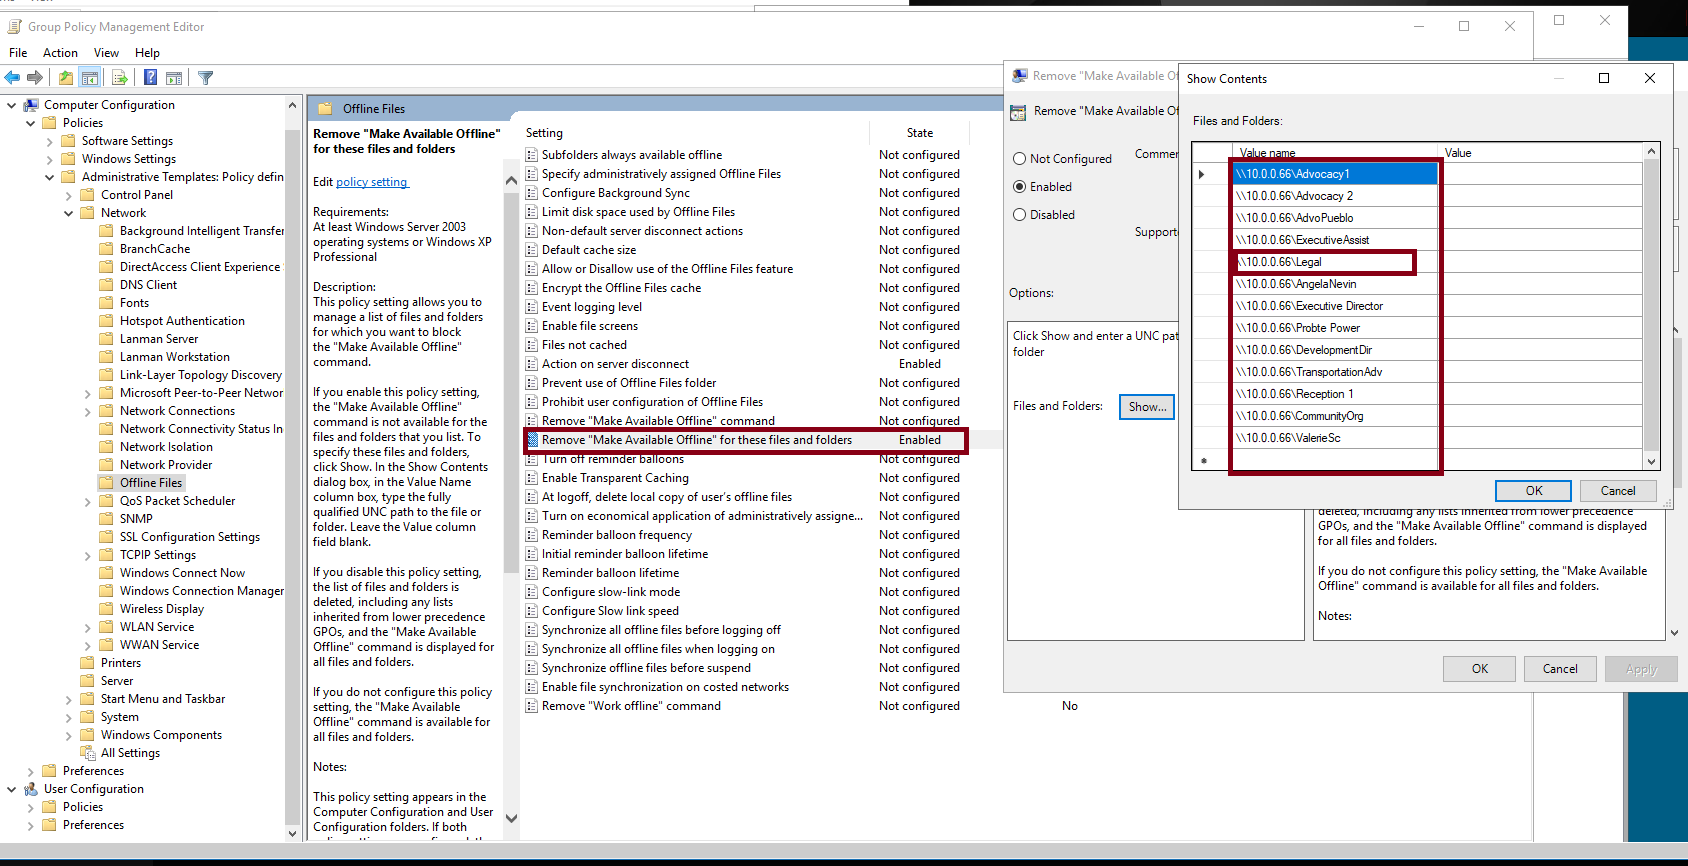Viewport: 1688px width, 866px height.
Task: Click the Export List toolbar icon
Action: [x=120, y=78]
